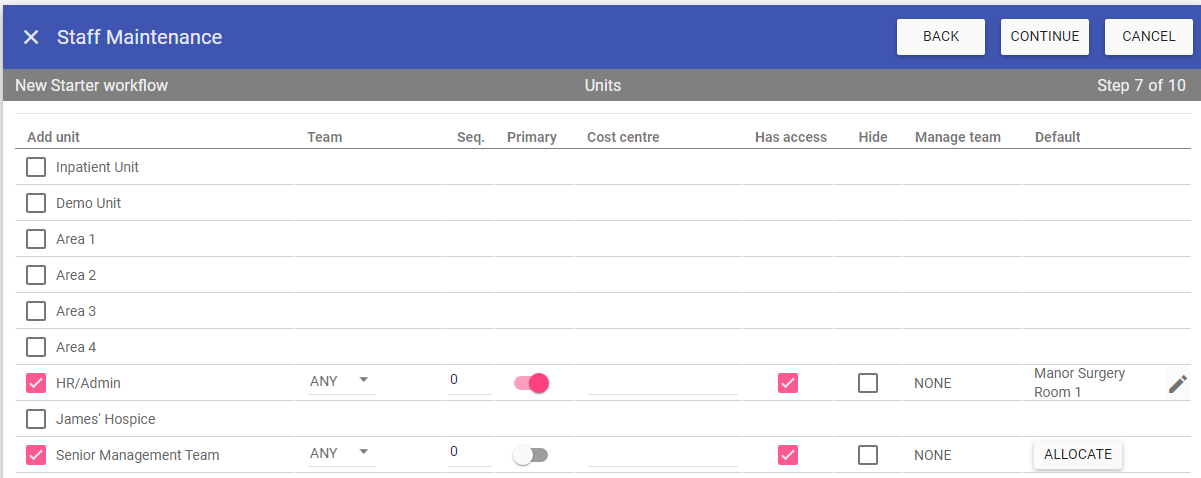The image size is (1201, 478).
Task: Expand Team dropdown for Senior Management Team
Action: [x=340, y=453]
